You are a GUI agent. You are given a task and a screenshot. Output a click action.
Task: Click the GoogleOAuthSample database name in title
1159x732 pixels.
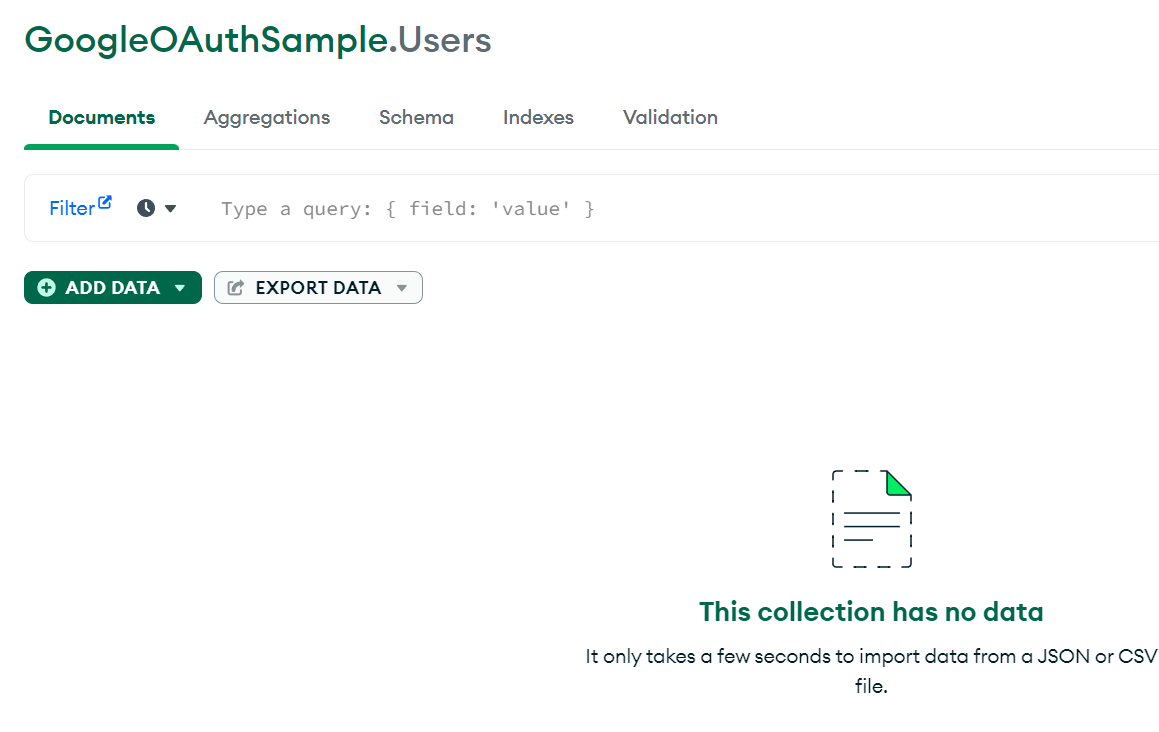click(x=206, y=40)
